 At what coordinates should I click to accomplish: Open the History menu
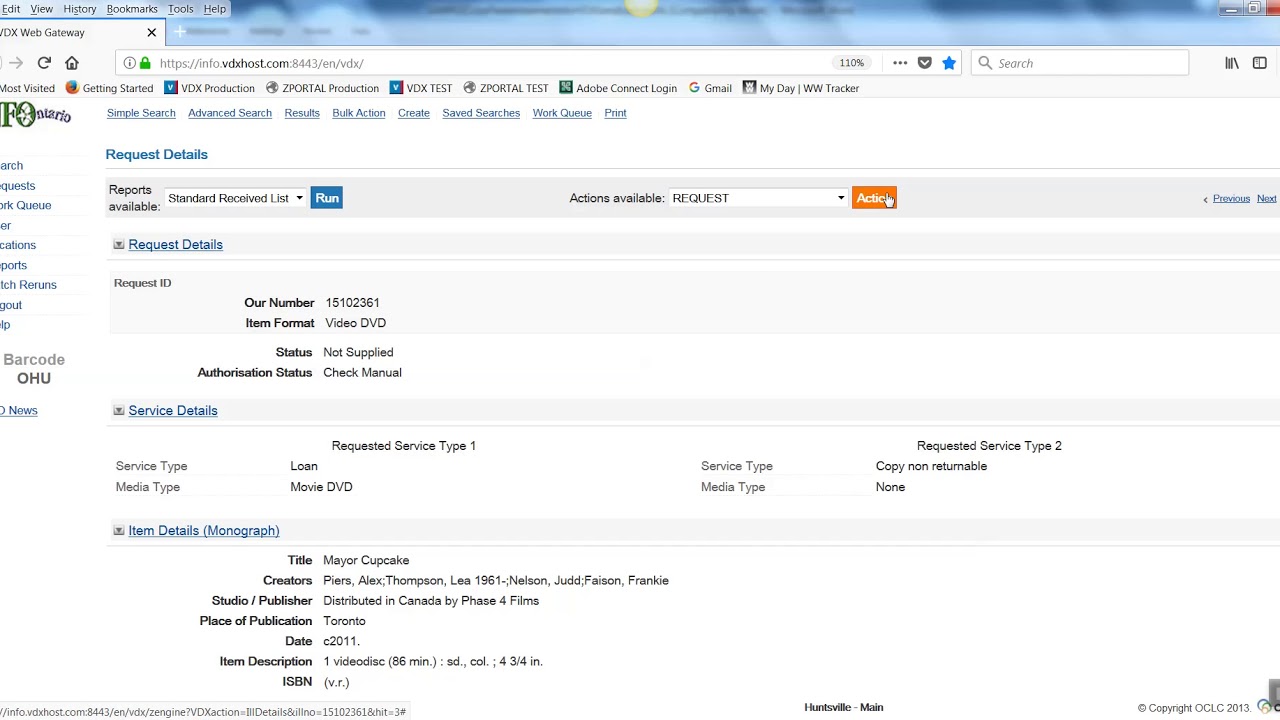click(x=80, y=9)
